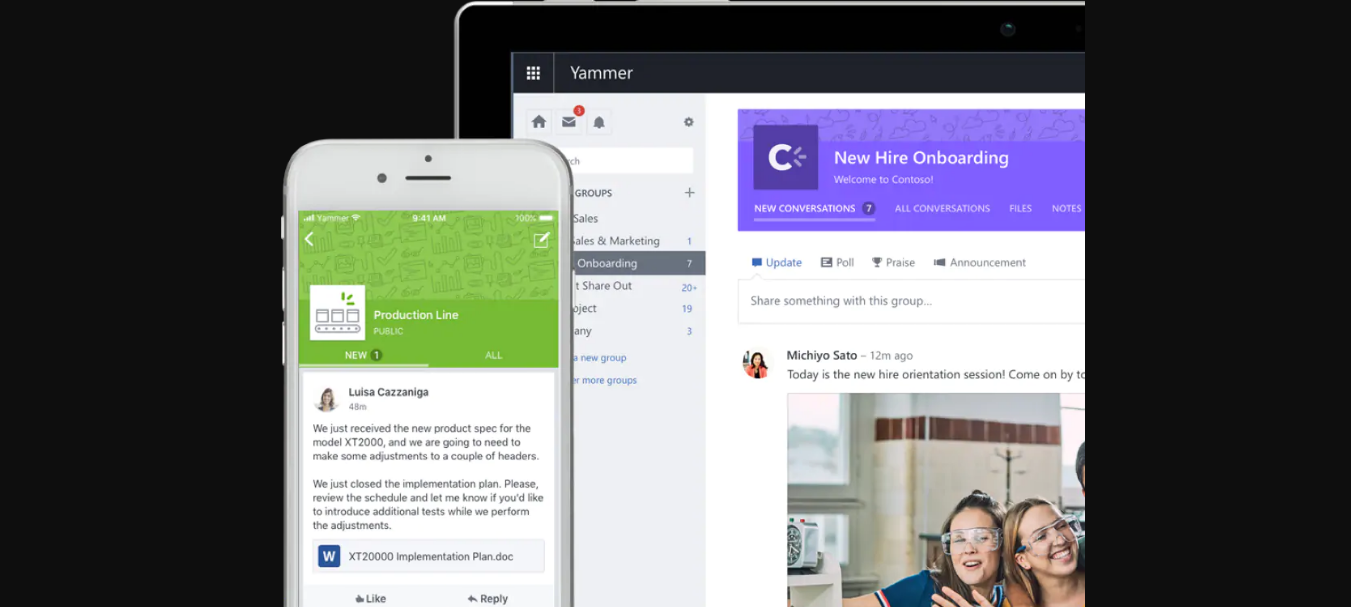Go to Yammer home icon
Viewport: 1351px width, 607px height.
[539, 122]
